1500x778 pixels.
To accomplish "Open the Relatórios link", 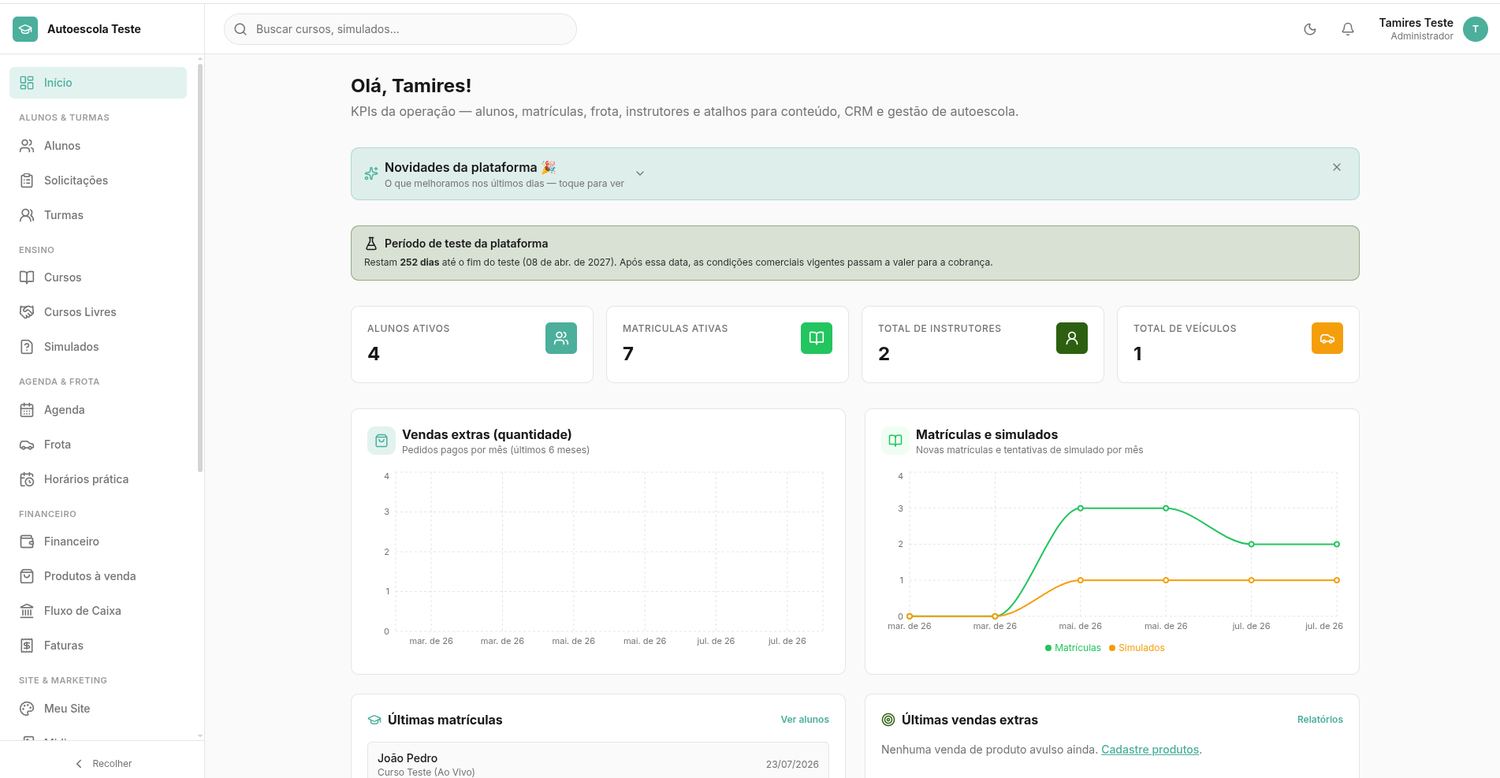I will point(1320,719).
